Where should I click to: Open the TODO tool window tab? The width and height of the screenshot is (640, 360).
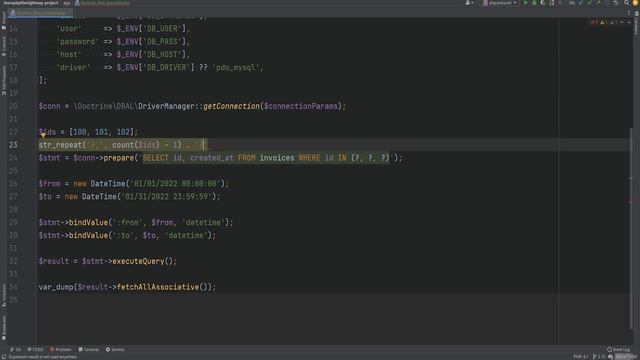pyautogui.click(x=35, y=349)
